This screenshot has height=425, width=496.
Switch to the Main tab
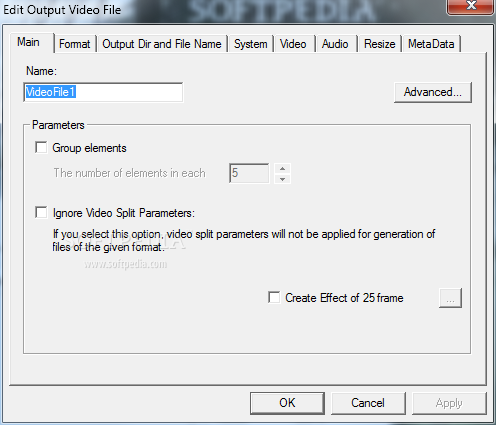pos(31,42)
